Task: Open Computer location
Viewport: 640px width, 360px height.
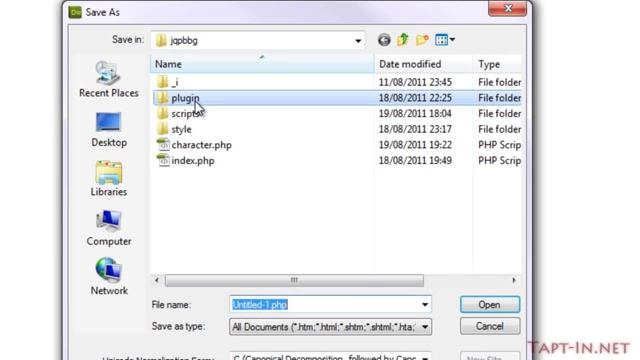Action: click(x=109, y=228)
